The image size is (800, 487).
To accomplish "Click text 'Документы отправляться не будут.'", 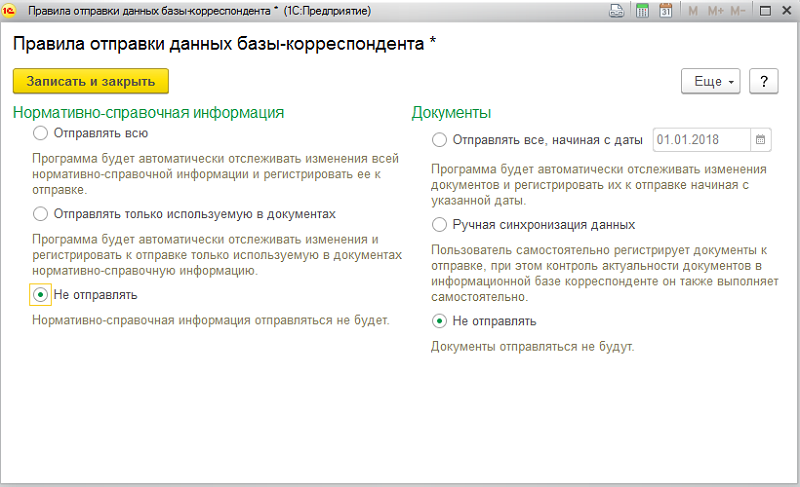I will (533, 347).
